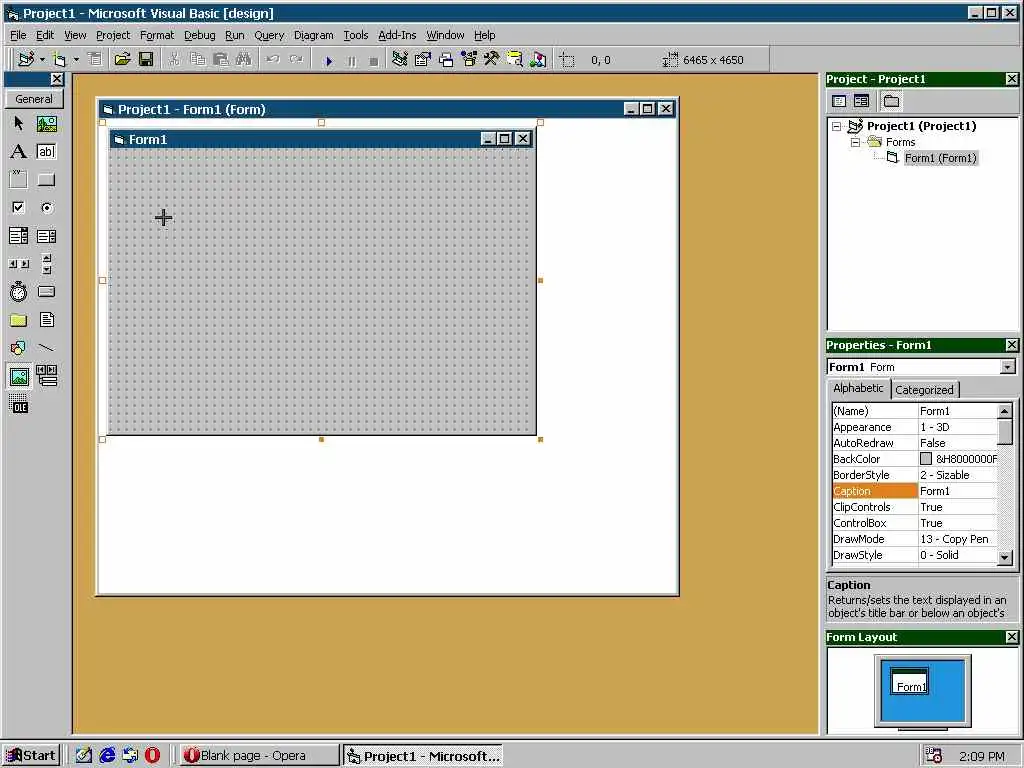Select the DrawMode '13 - Copy Pen' value

957,539
